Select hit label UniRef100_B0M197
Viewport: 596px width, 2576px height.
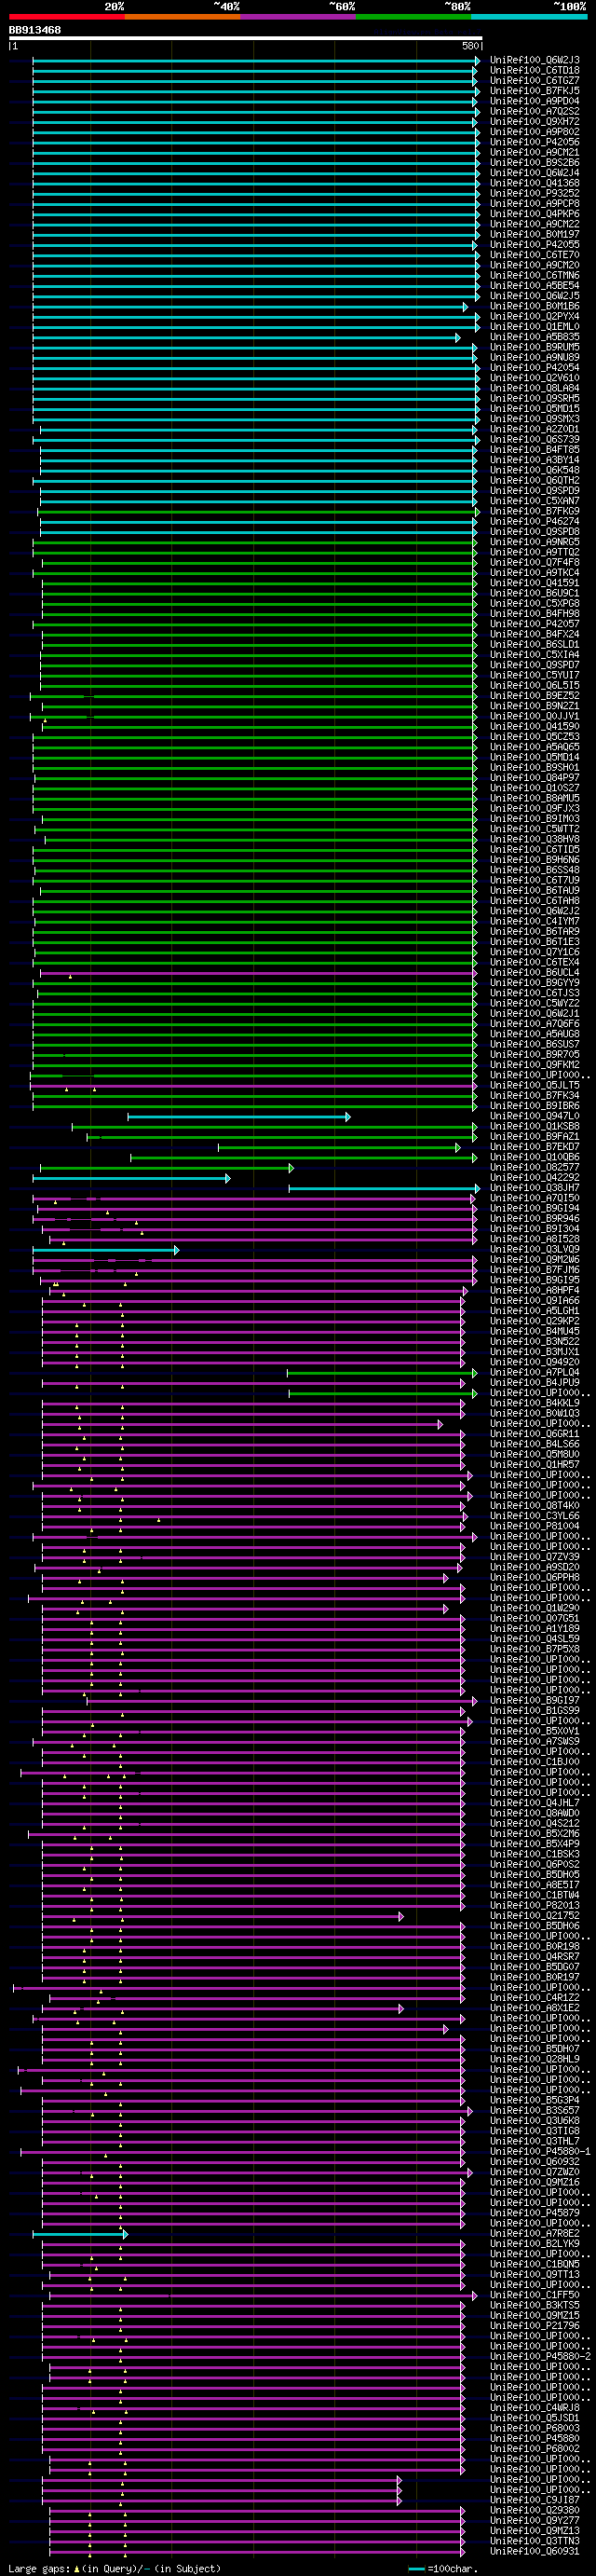pyautogui.click(x=534, y=234)
